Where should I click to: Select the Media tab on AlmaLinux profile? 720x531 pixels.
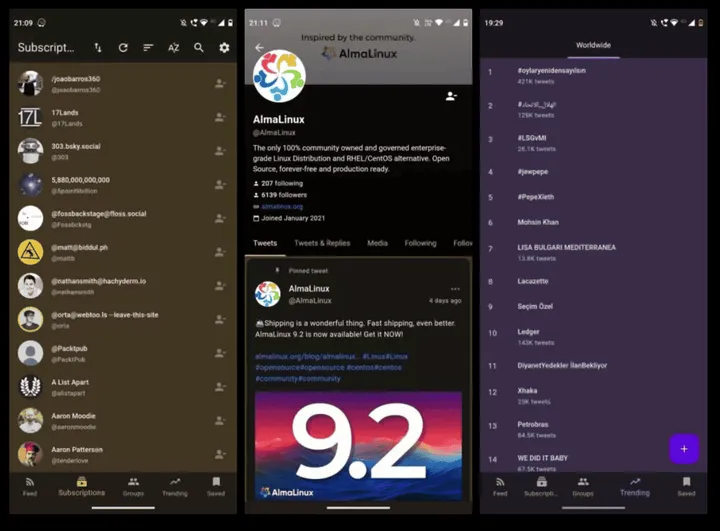coord(377,243)
